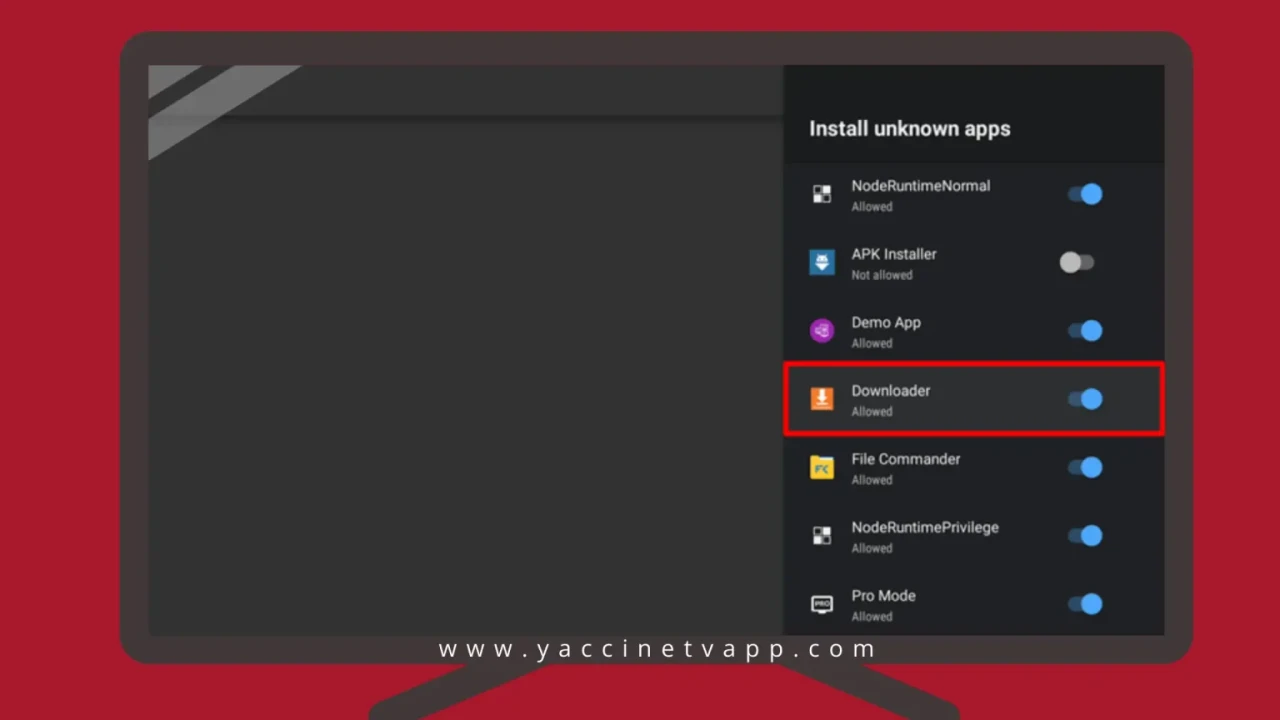
Task: Select the NodeRuntimePrivilege app icon
Action: point(821,535)
